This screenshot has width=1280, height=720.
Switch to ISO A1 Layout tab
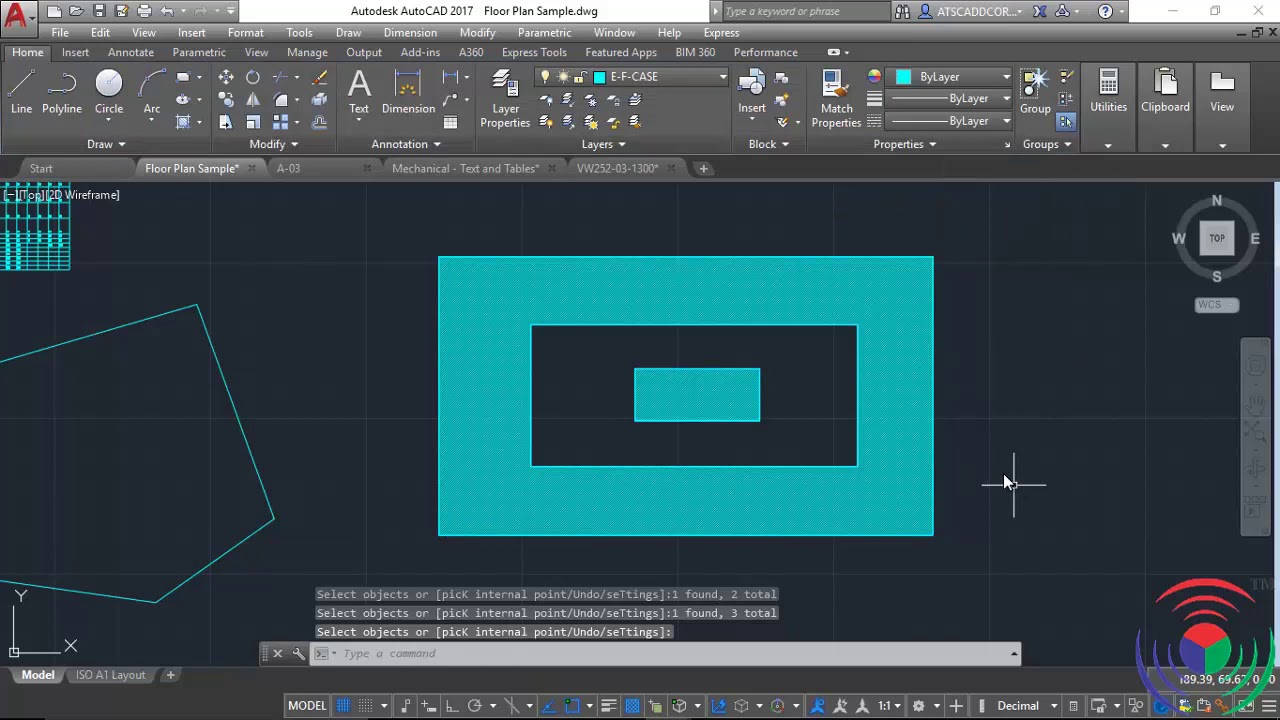point(111,675)
